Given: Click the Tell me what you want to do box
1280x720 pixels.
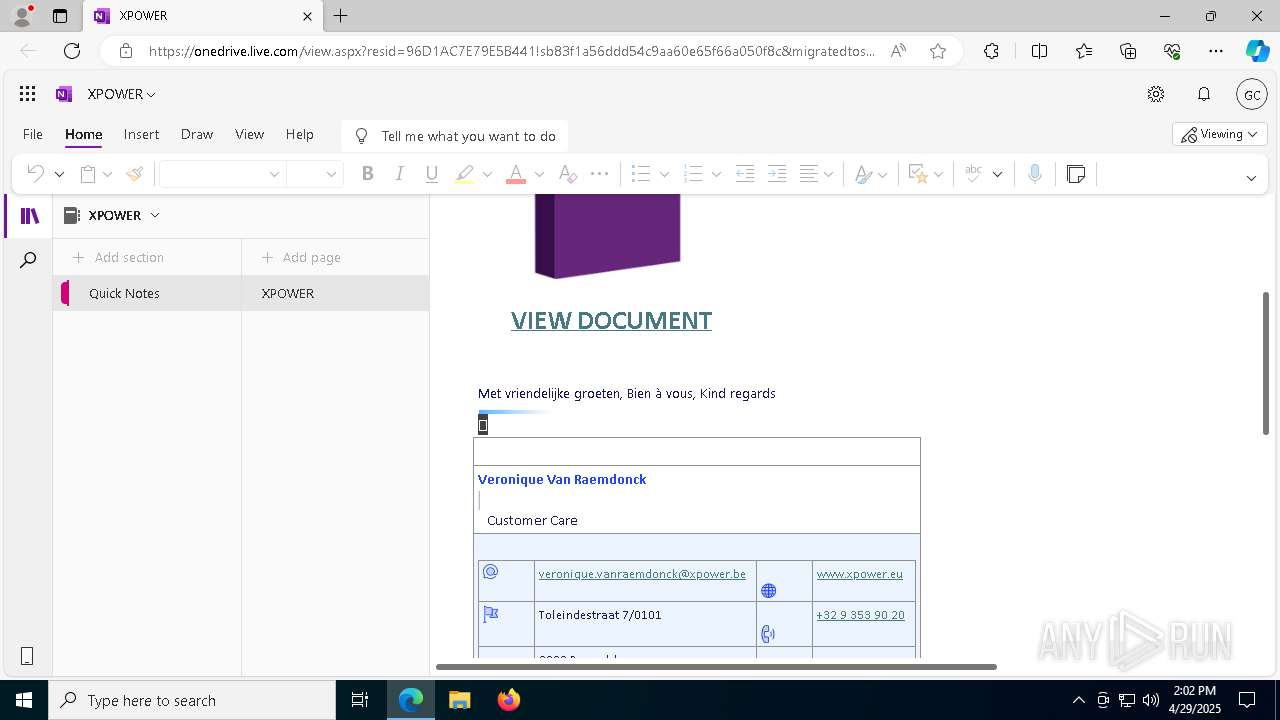Looking at the screenshot, I should point(455,136).
